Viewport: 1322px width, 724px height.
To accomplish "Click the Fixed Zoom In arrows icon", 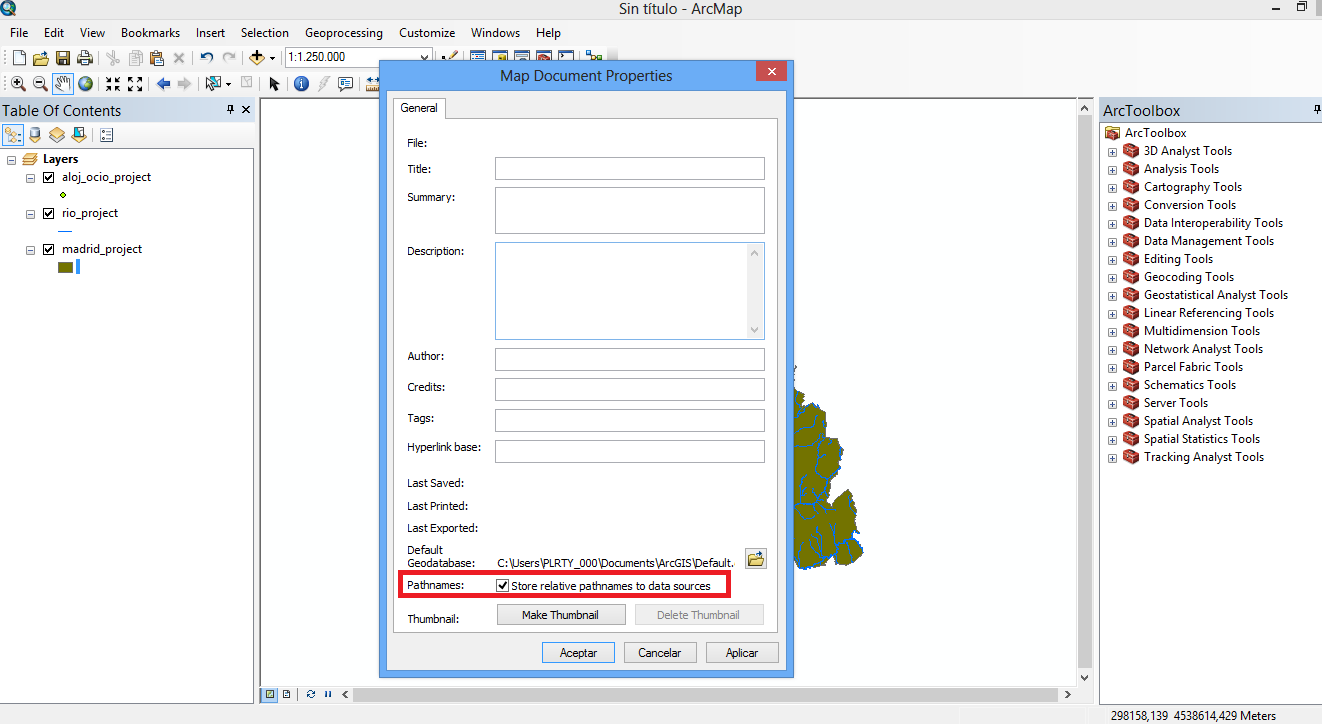I will (x=113, y=84).
